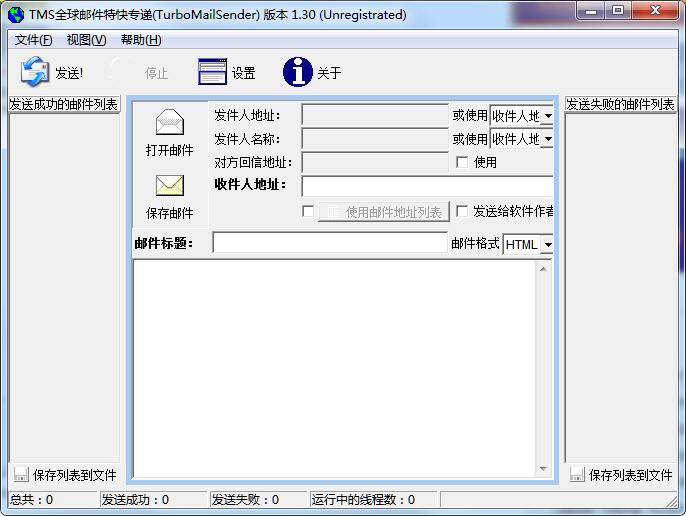Click the mail body vertical scrollbar down arrow
The height and width of the screenshot is (516, 686).
[x=543, y=468]
